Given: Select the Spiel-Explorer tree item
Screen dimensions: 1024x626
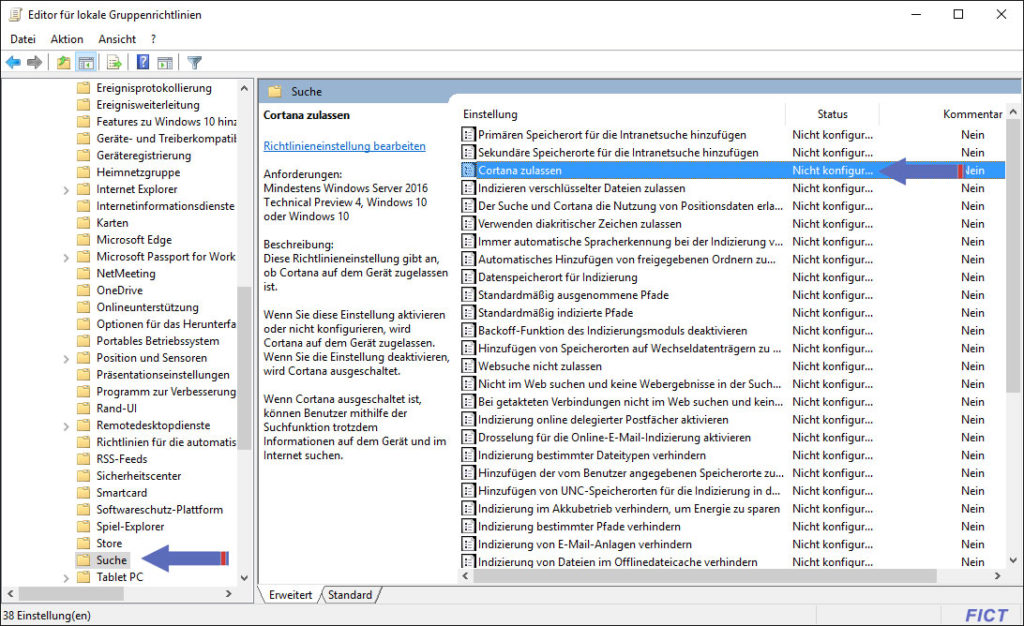Looking at the screenshot, I should tap(130, 526).
